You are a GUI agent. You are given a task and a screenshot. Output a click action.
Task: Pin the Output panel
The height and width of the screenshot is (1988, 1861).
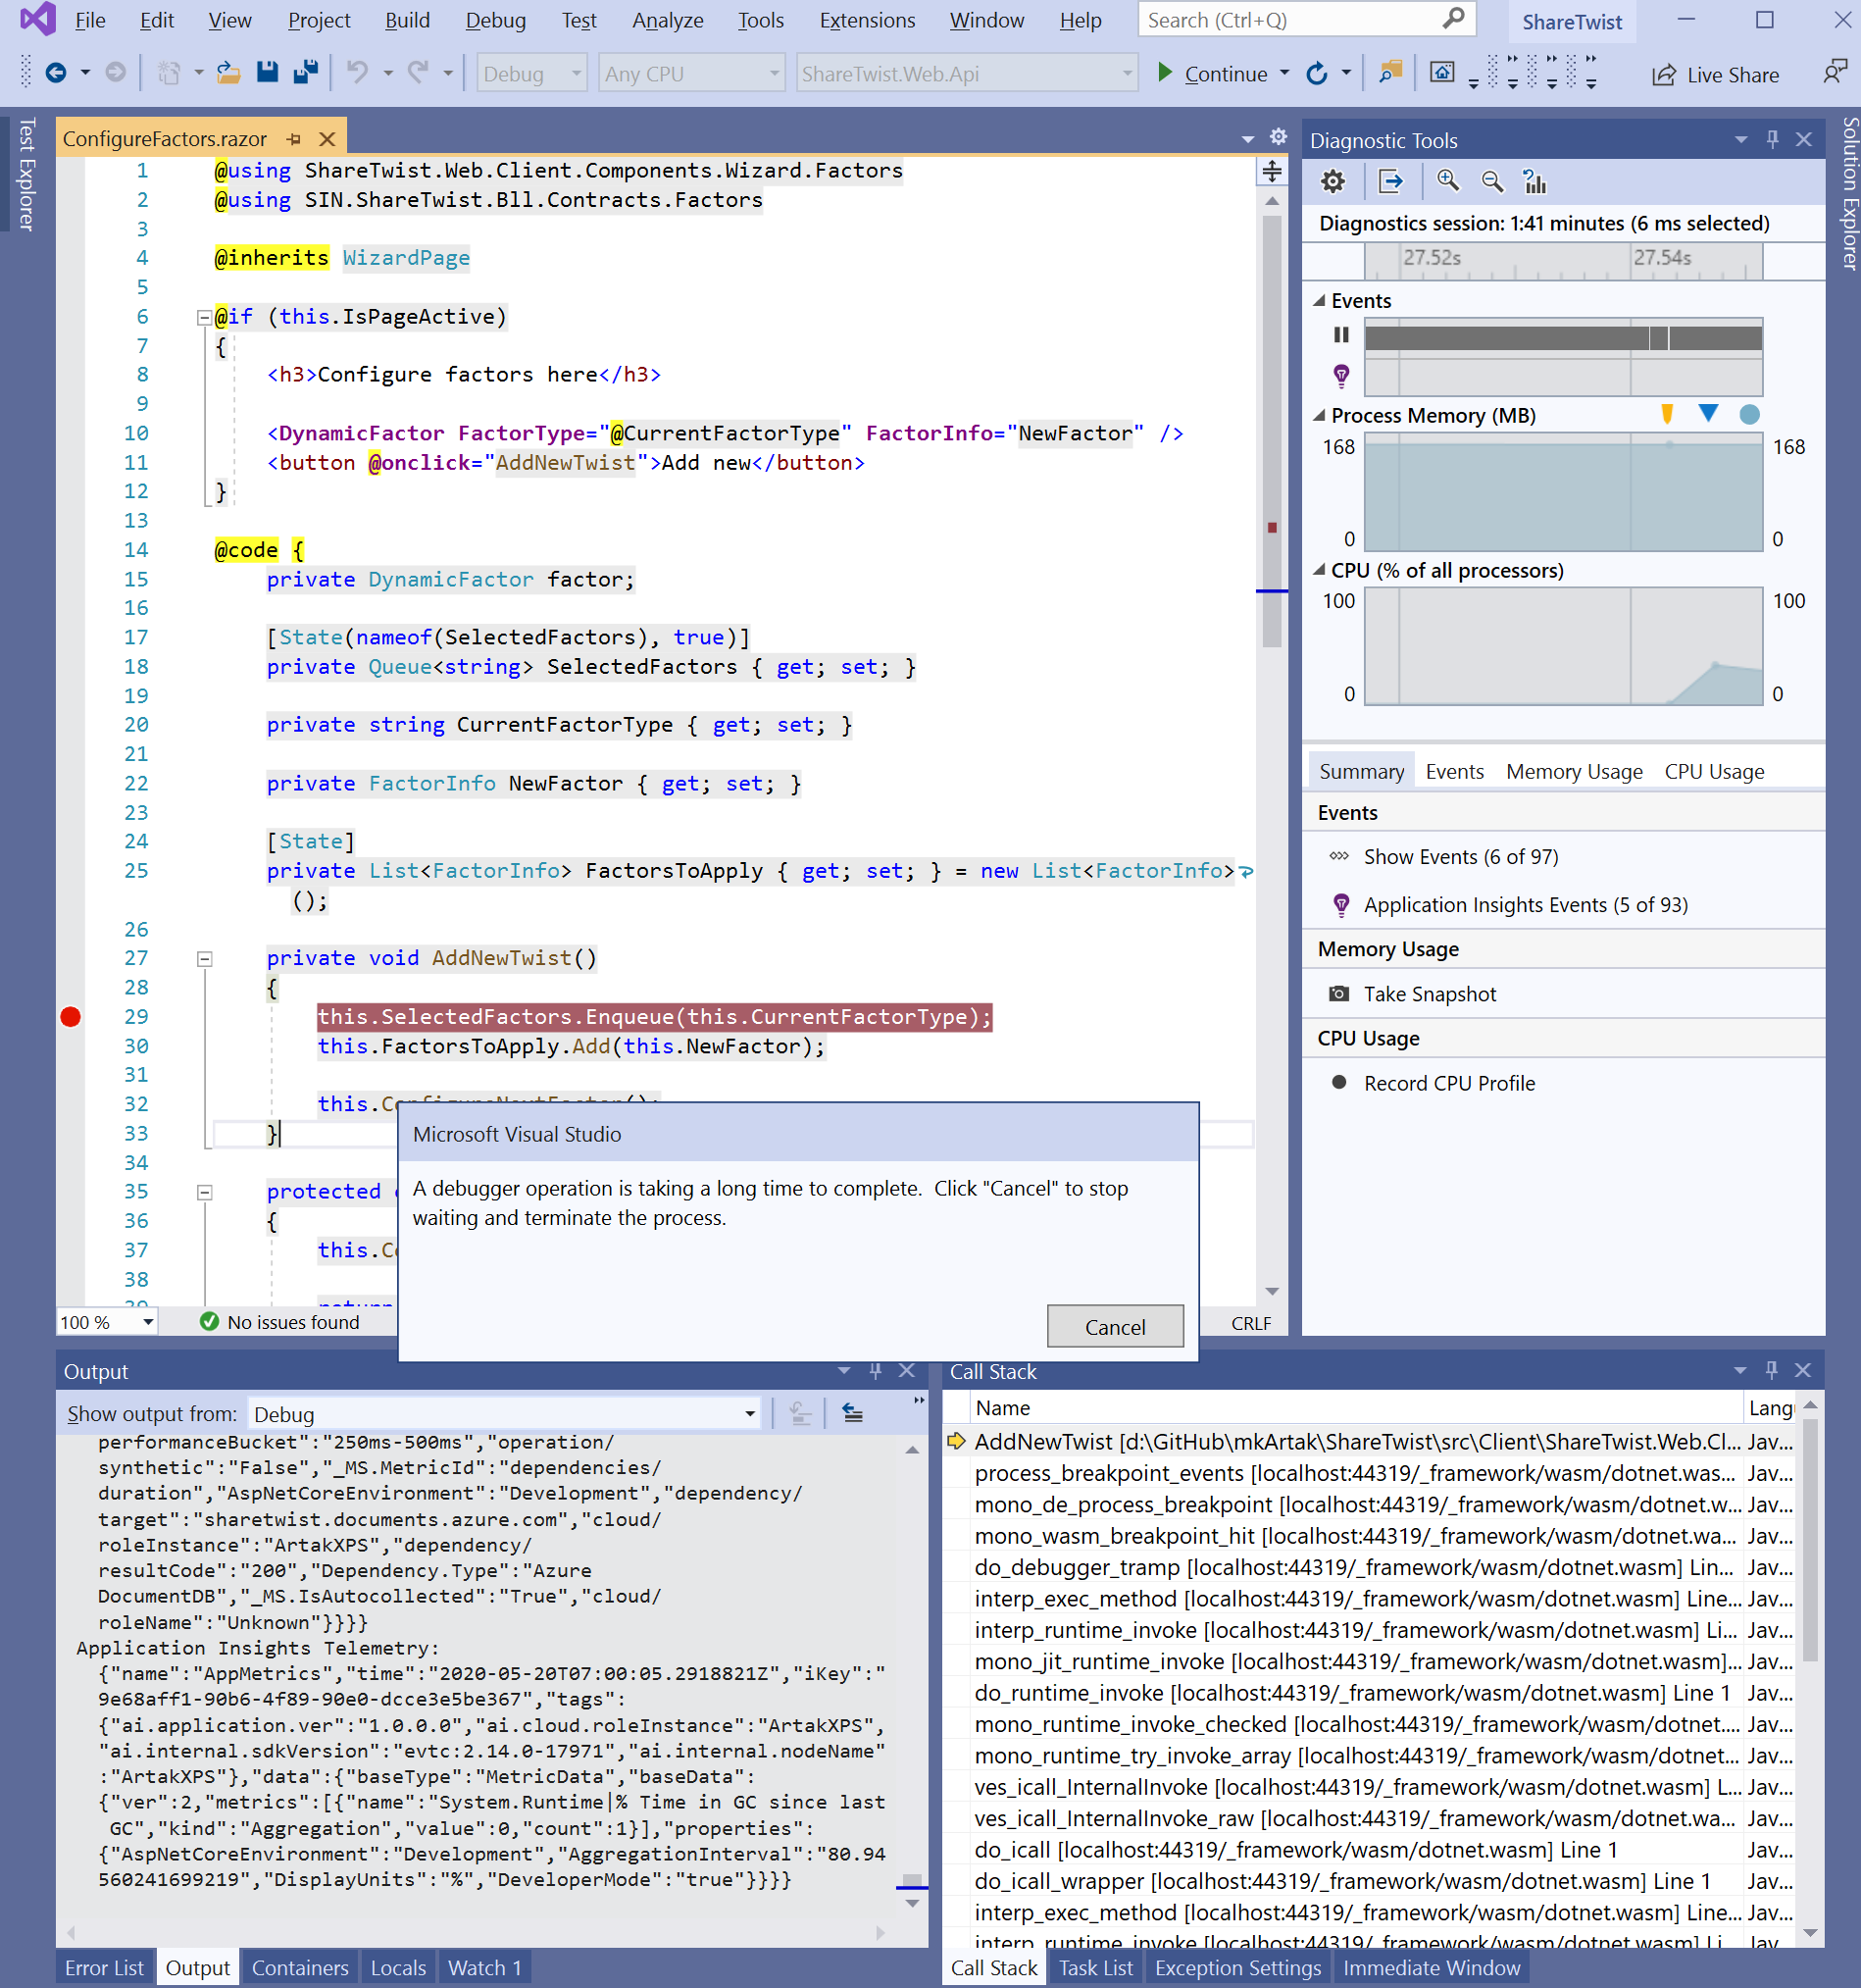pos(875,1371)
